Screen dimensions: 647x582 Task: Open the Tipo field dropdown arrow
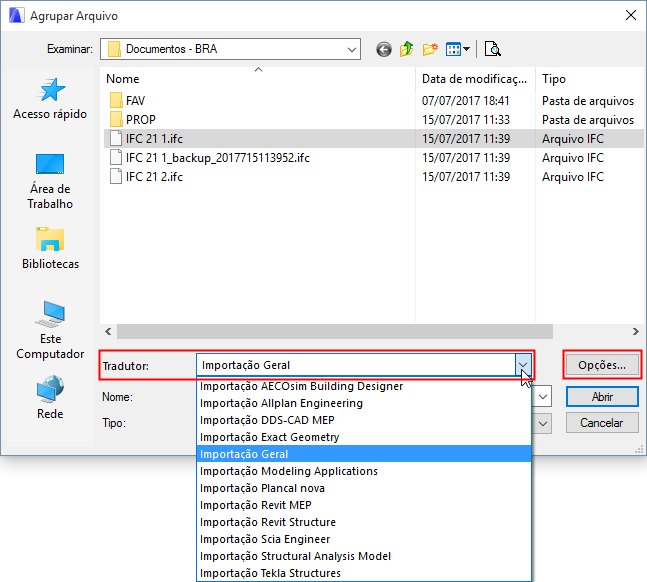[x=543, y=423]
